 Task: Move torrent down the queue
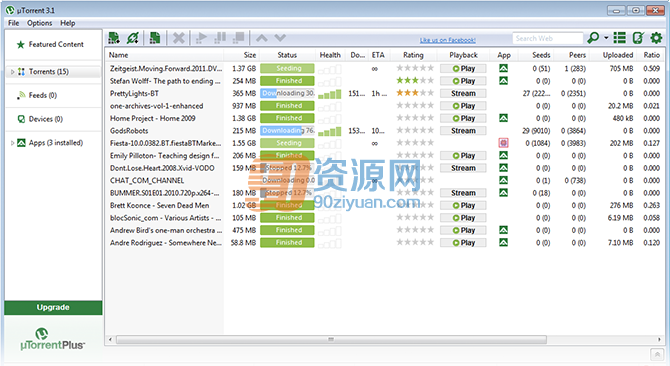coord(280,38)
